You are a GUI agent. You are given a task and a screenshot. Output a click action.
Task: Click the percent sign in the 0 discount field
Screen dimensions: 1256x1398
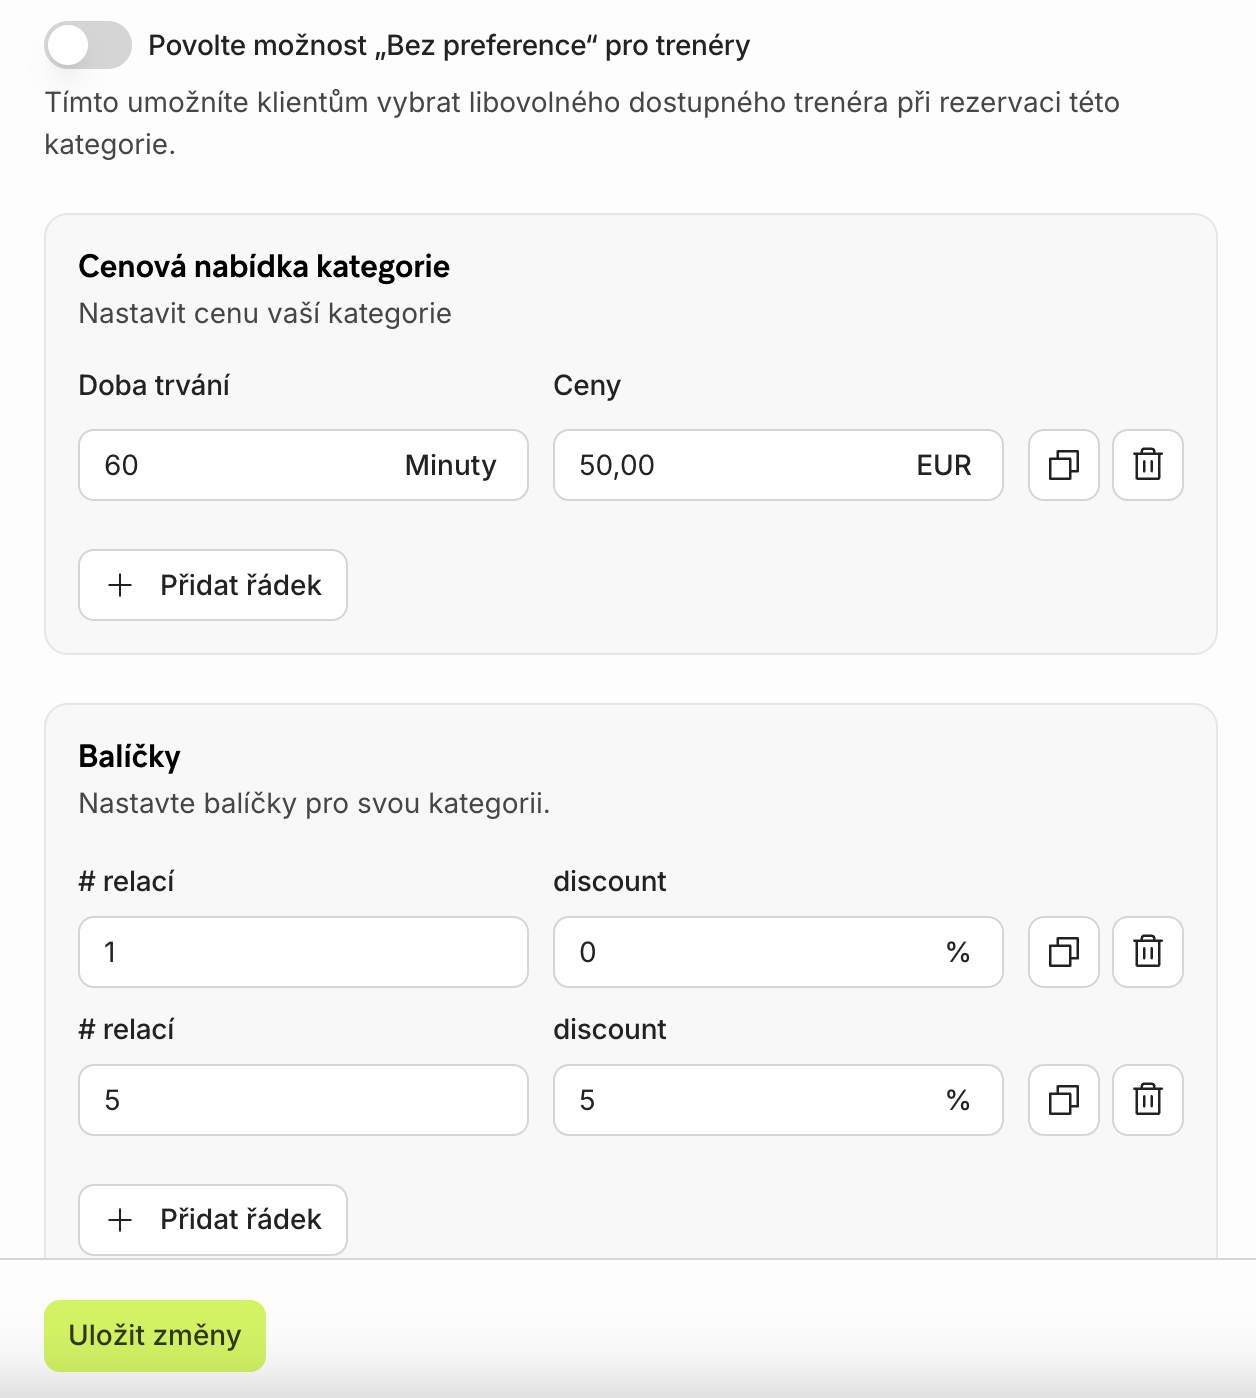click(958, 952)
